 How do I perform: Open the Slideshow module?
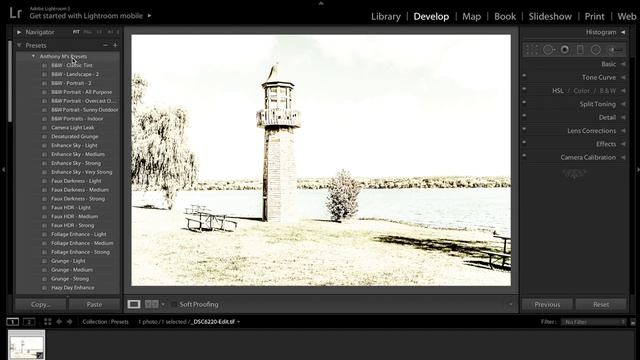550,16
